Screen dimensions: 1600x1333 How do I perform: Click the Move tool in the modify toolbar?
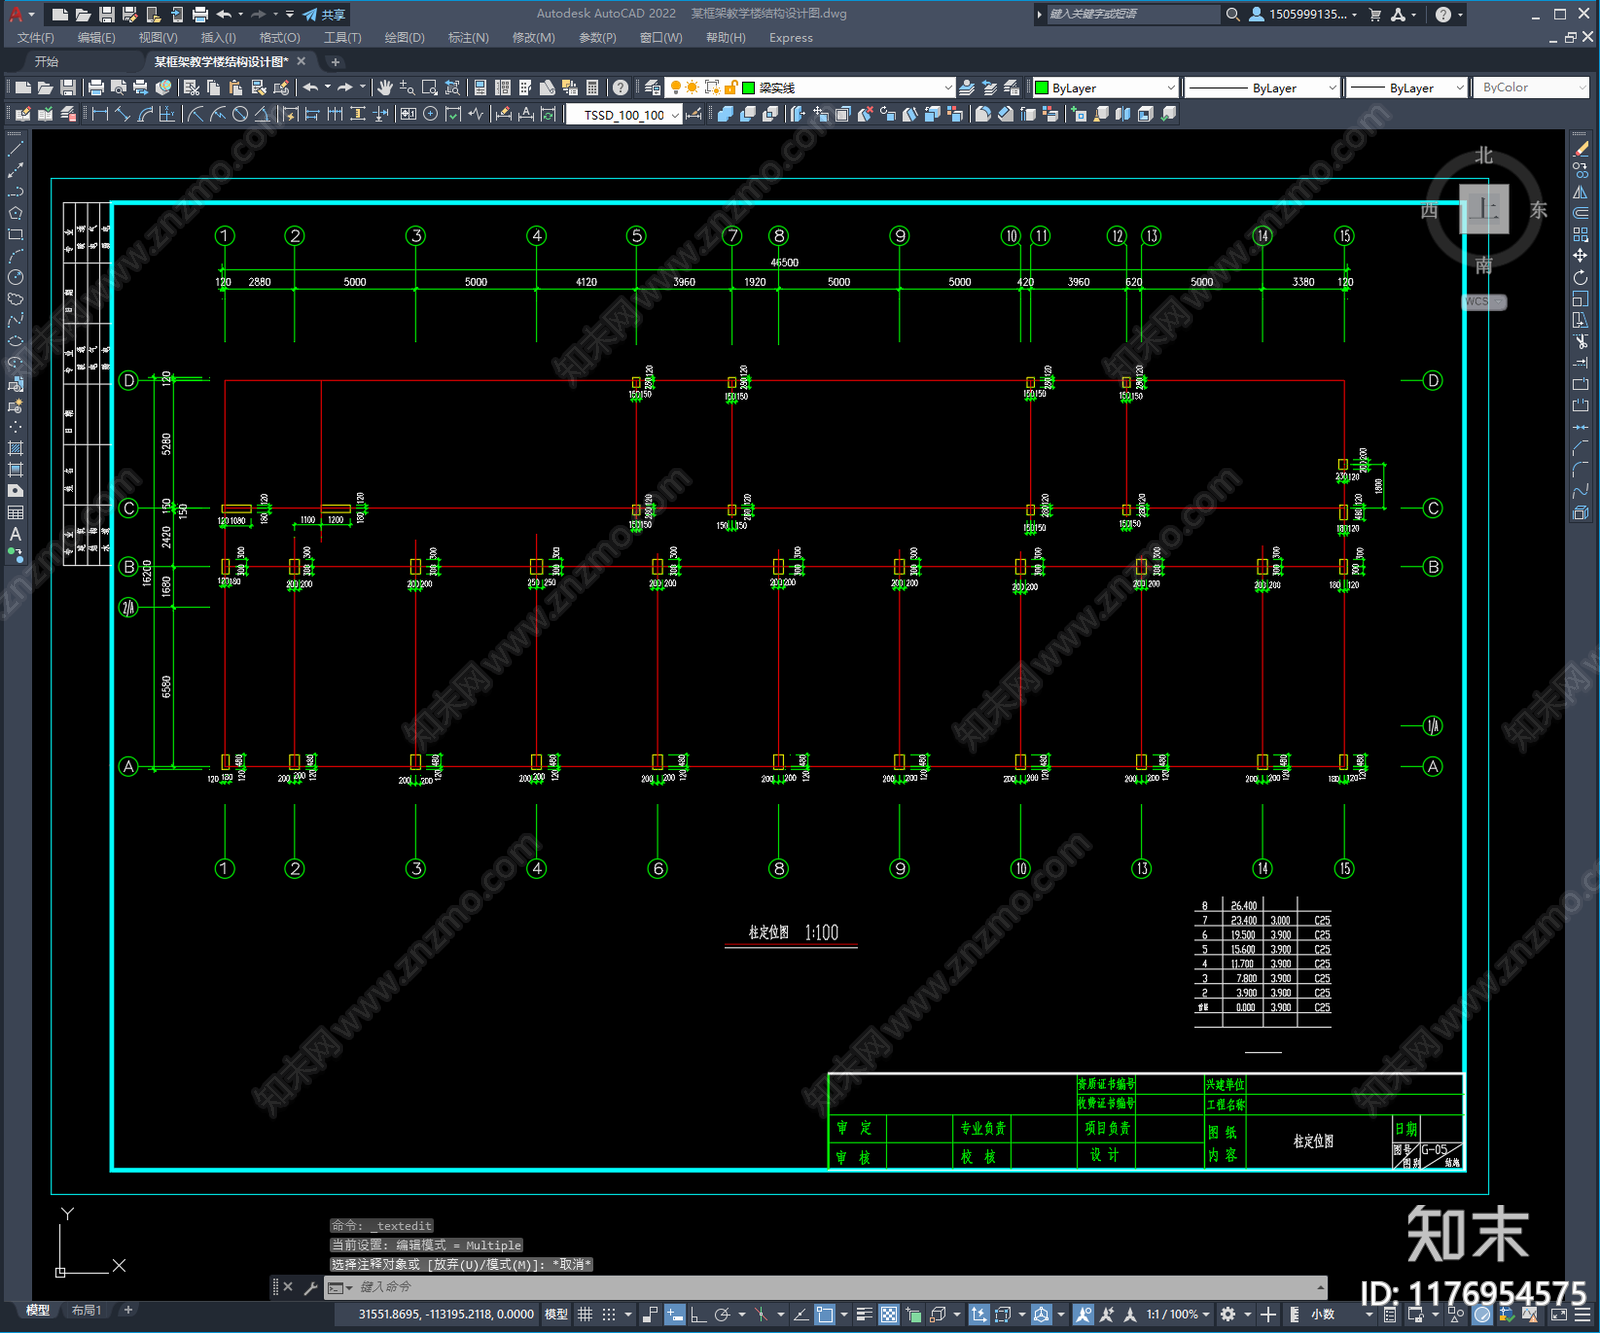point(1580,256)
